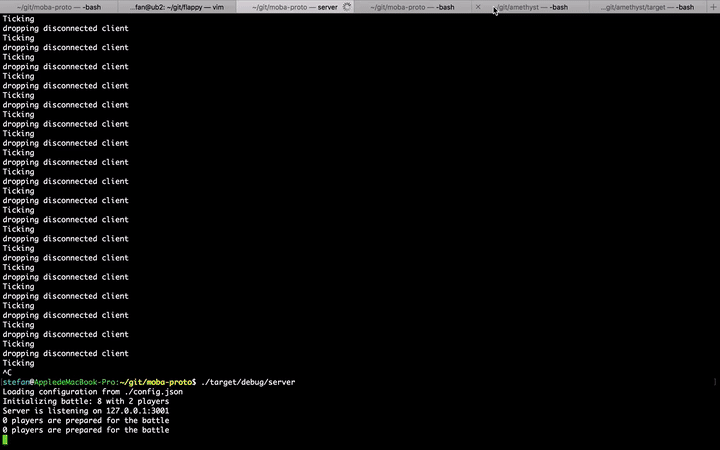The width and height of the screenshot is (720, 450).
Task: Click the ^C interrupt line
Action: pos(7,372)
